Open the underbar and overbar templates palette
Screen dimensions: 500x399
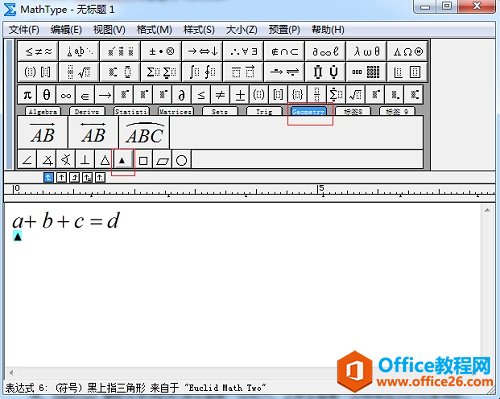coord(243,72)
